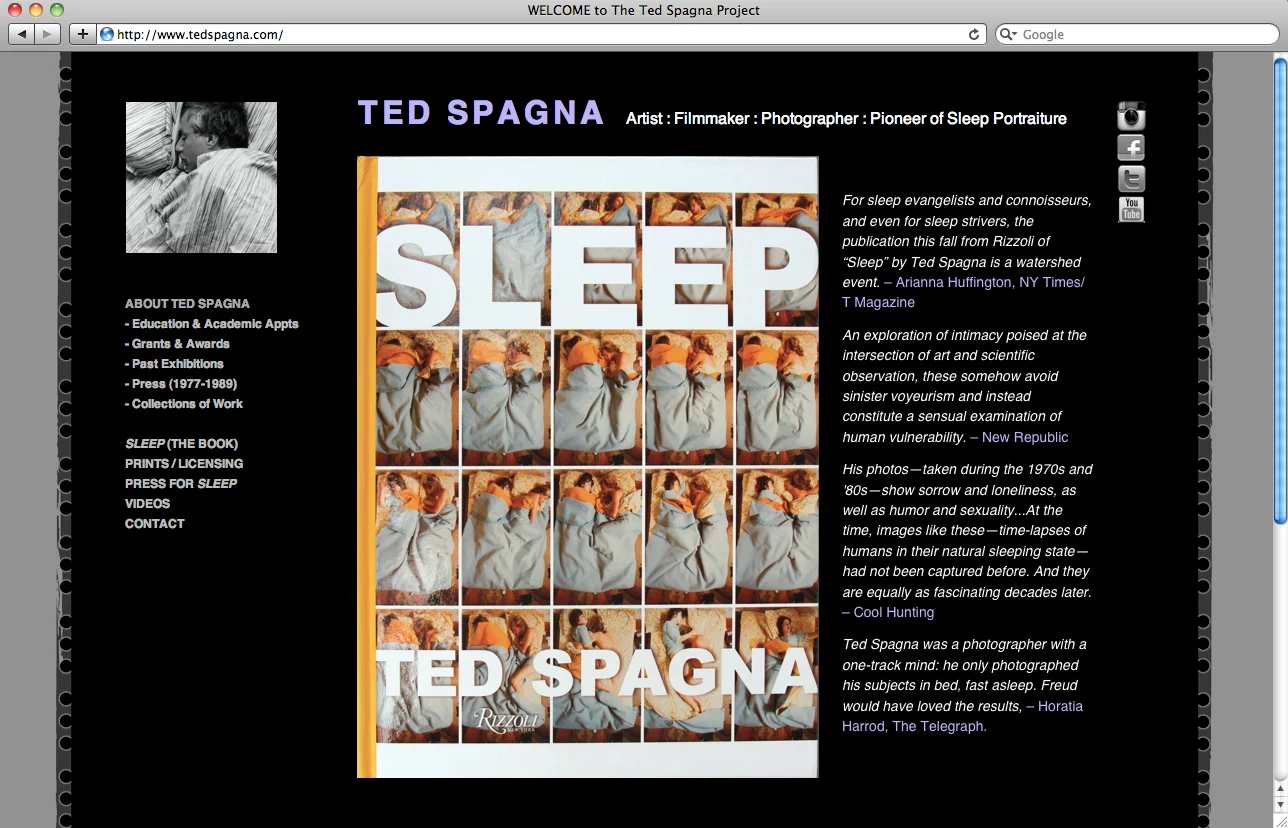Open the YouTube social icon
The image size is (1288, 828).
[x=1131, y=210]
